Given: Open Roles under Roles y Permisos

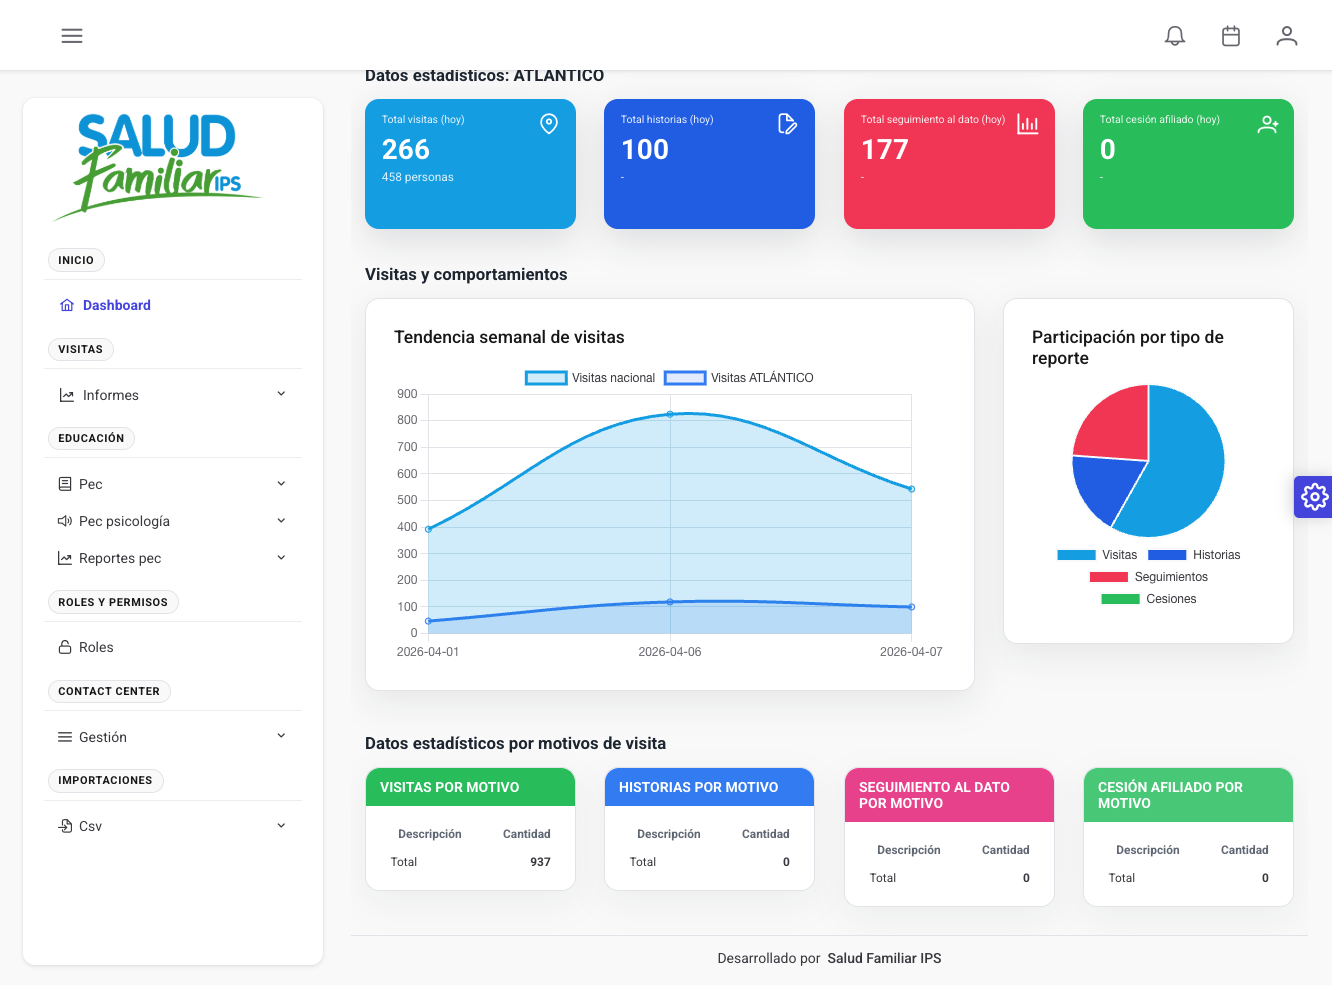Looking at the screenshot, I should [x=97, y=647].
